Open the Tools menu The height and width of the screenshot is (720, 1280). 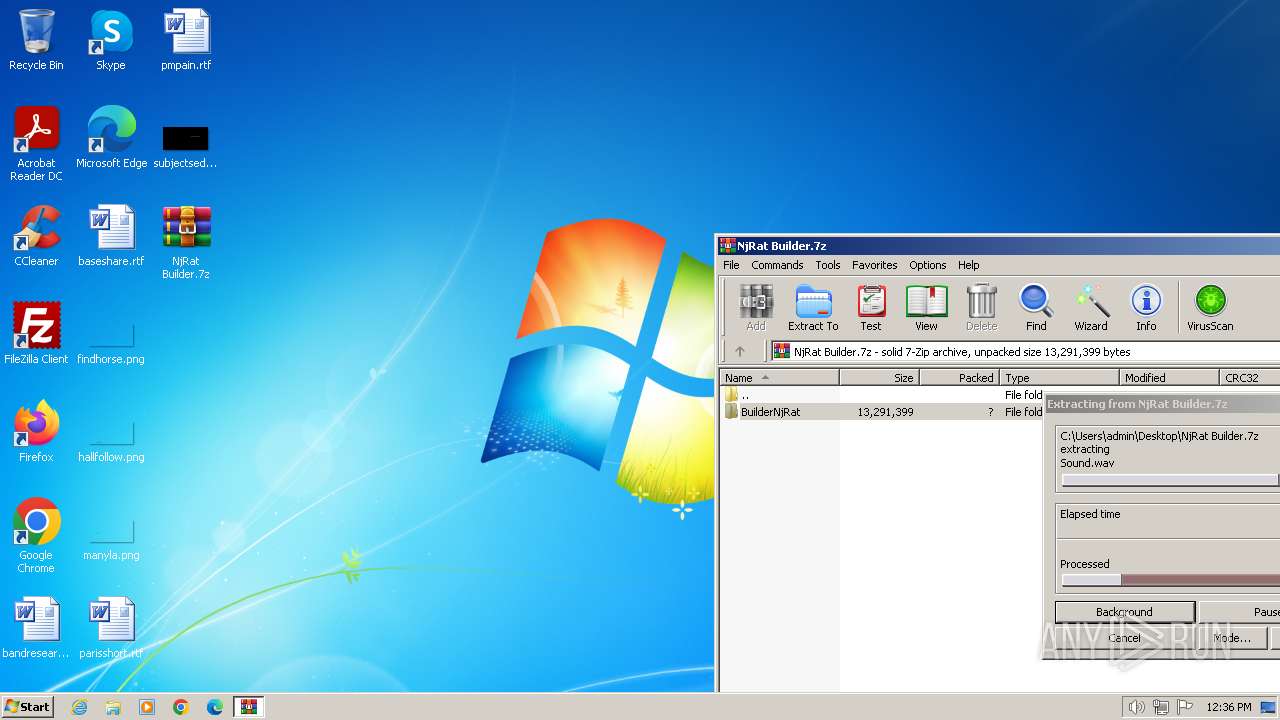(827, 265)
